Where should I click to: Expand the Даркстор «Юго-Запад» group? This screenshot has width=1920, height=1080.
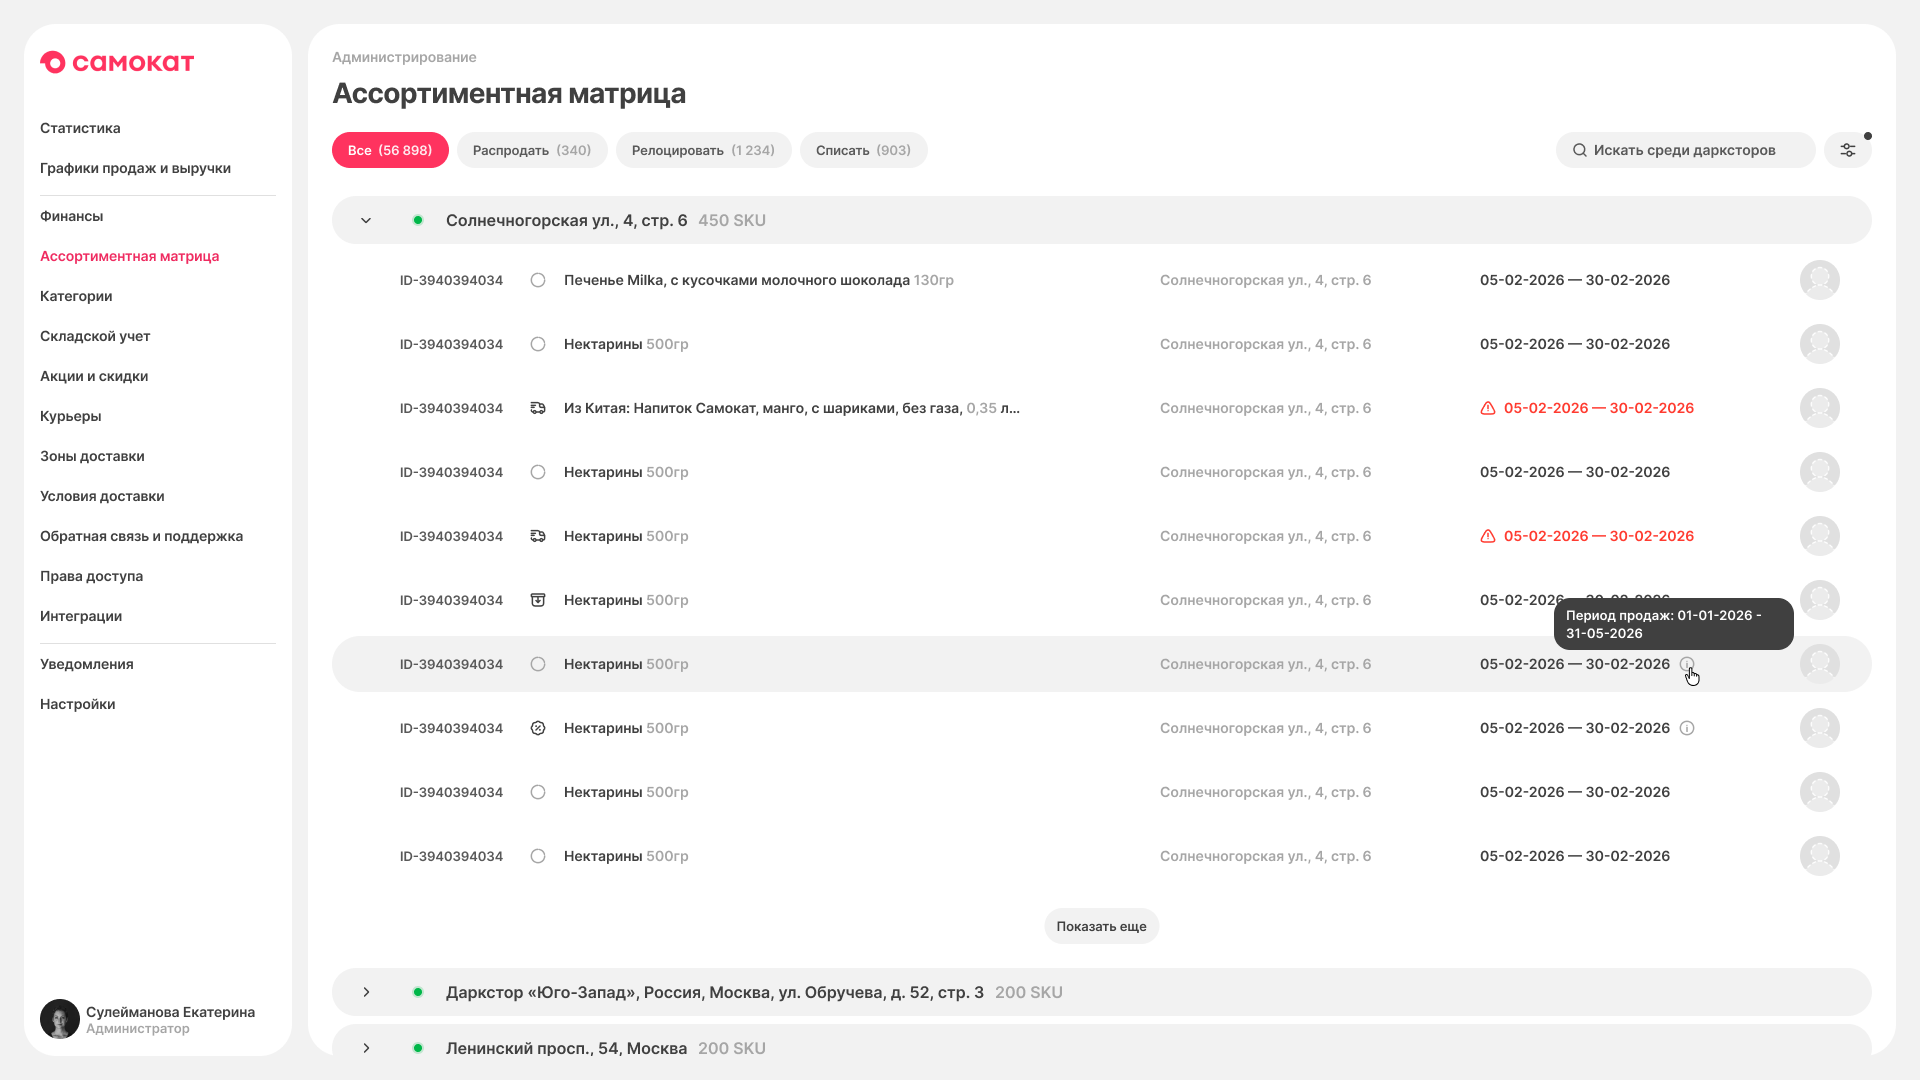(x=366, y=992)
